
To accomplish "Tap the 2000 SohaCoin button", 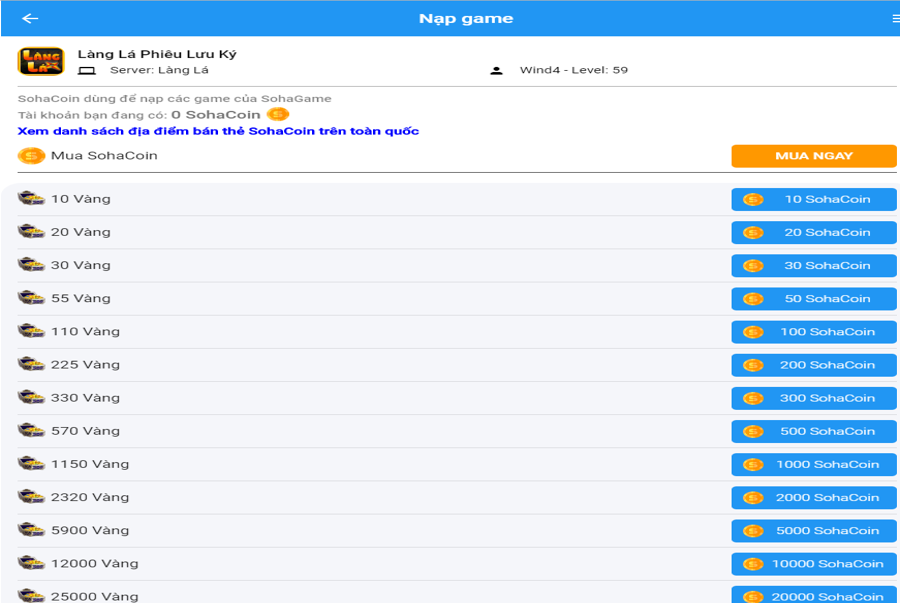I will click(814, 497).
